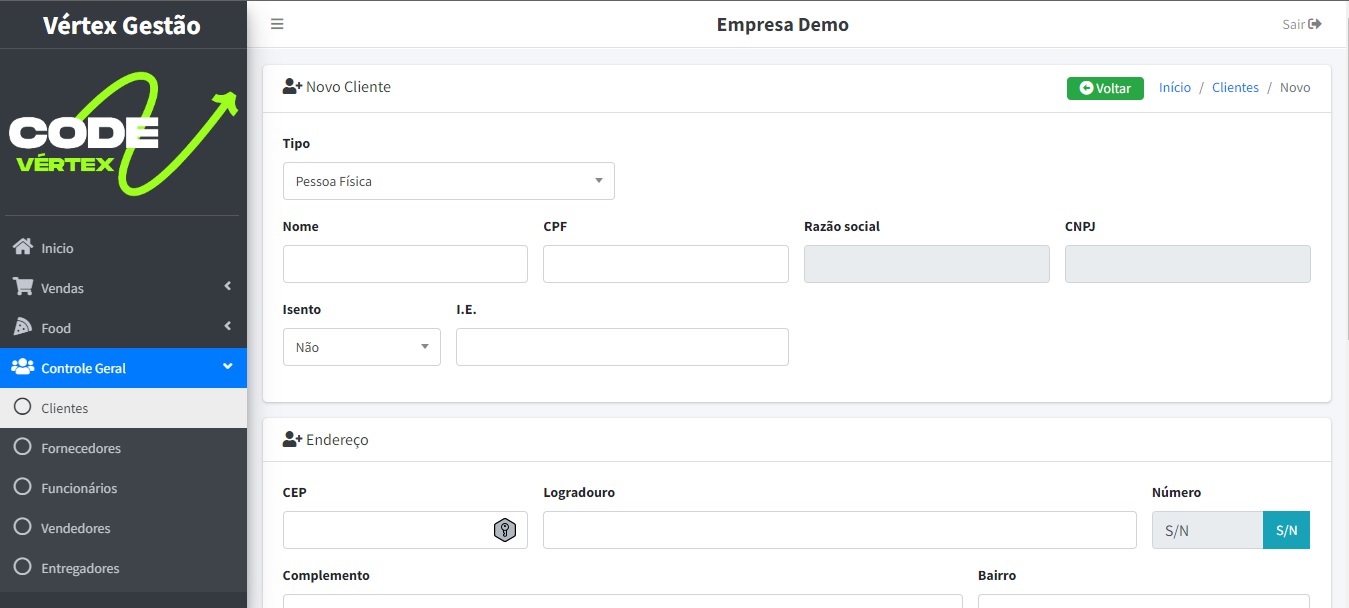This screenshot has width=1349, height=608.
Task: Collapse the Controle Geral submenu chevron
Action: point(227,367)
